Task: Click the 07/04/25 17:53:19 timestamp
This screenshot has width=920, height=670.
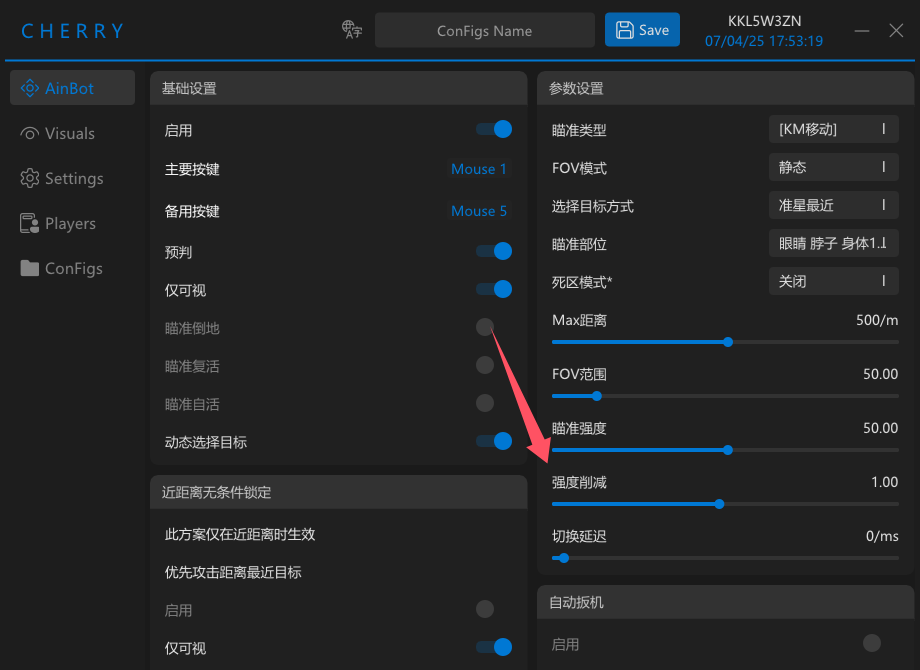Action: point(764,41)
